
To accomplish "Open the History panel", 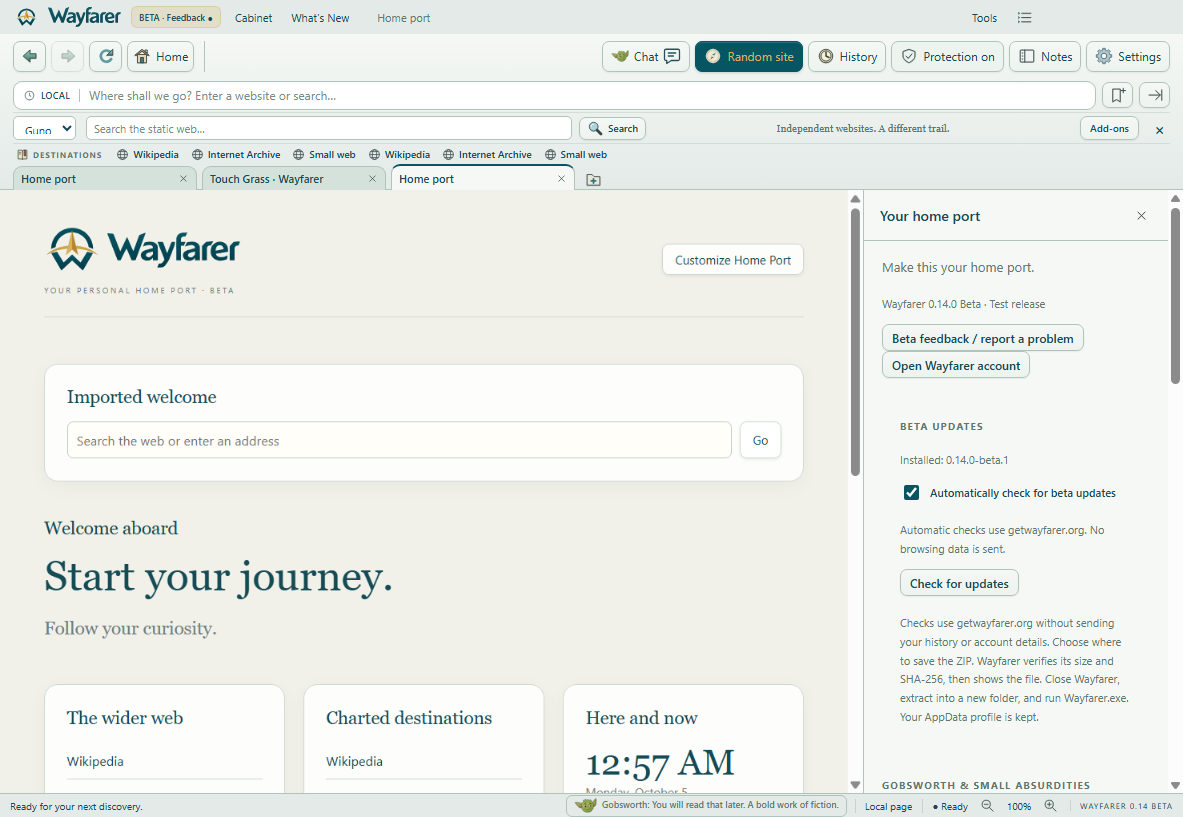I will point(847,57).
